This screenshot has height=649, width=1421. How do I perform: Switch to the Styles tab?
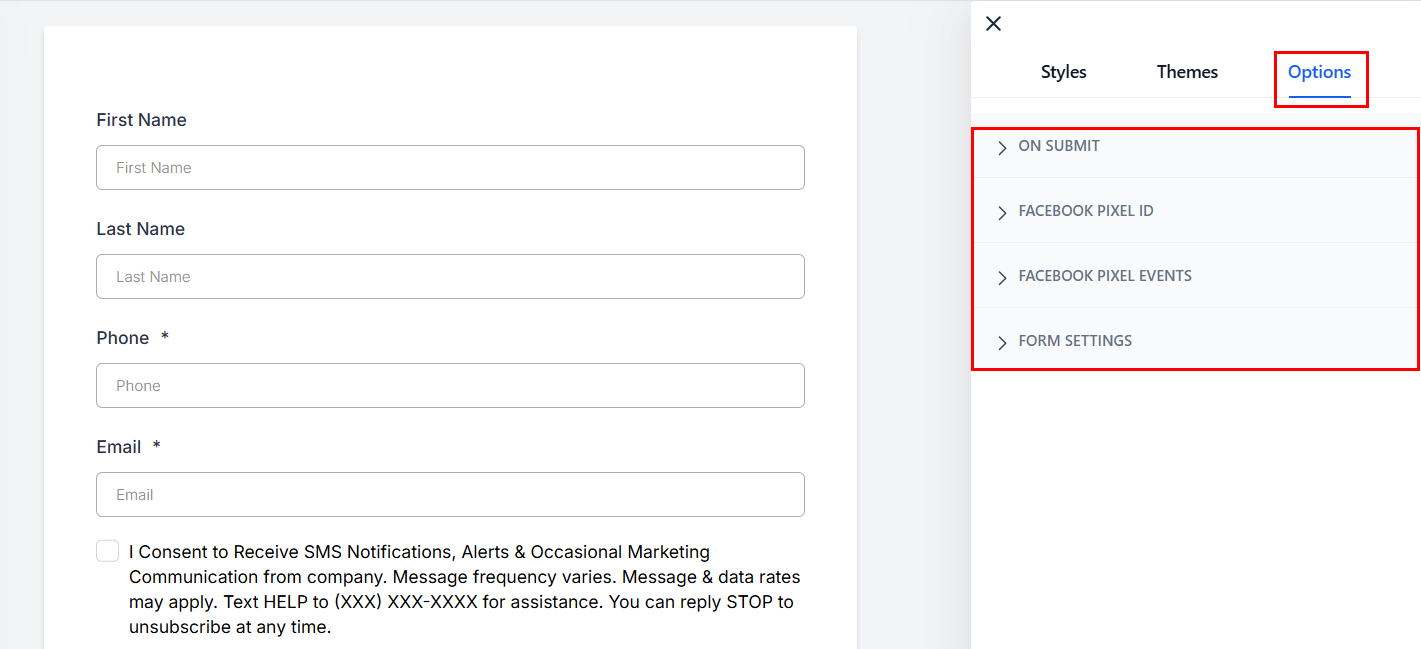point(1063,72)
